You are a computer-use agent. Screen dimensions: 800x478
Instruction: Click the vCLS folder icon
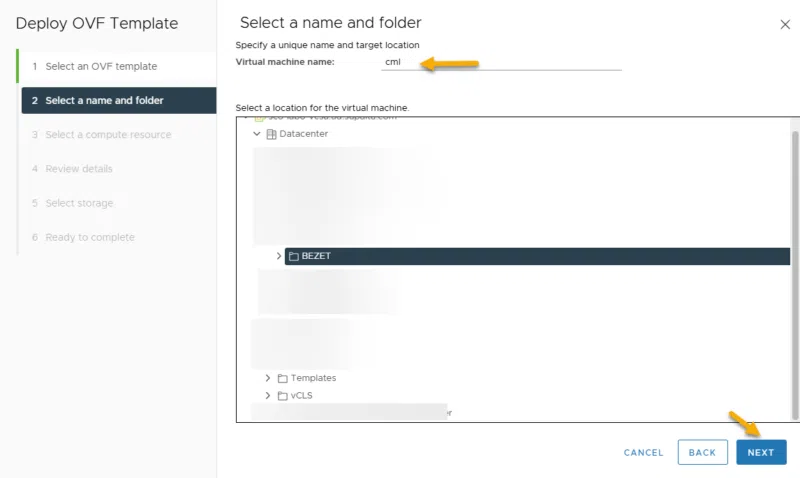pyautogui.click(x=283, y=395)
